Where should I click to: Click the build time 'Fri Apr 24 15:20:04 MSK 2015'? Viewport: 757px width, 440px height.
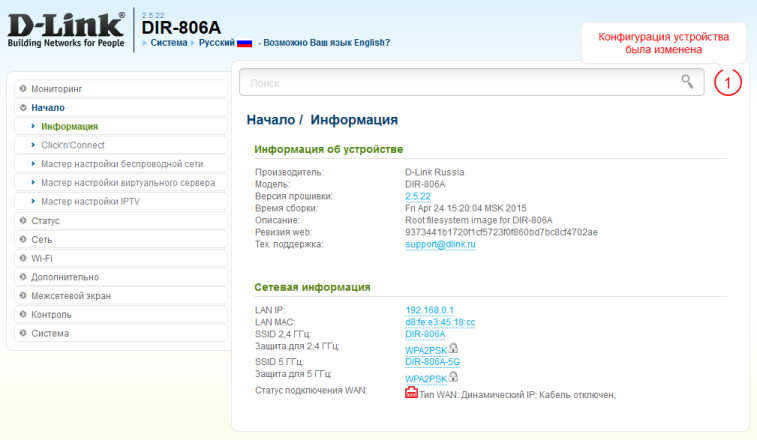coord(465,208)
